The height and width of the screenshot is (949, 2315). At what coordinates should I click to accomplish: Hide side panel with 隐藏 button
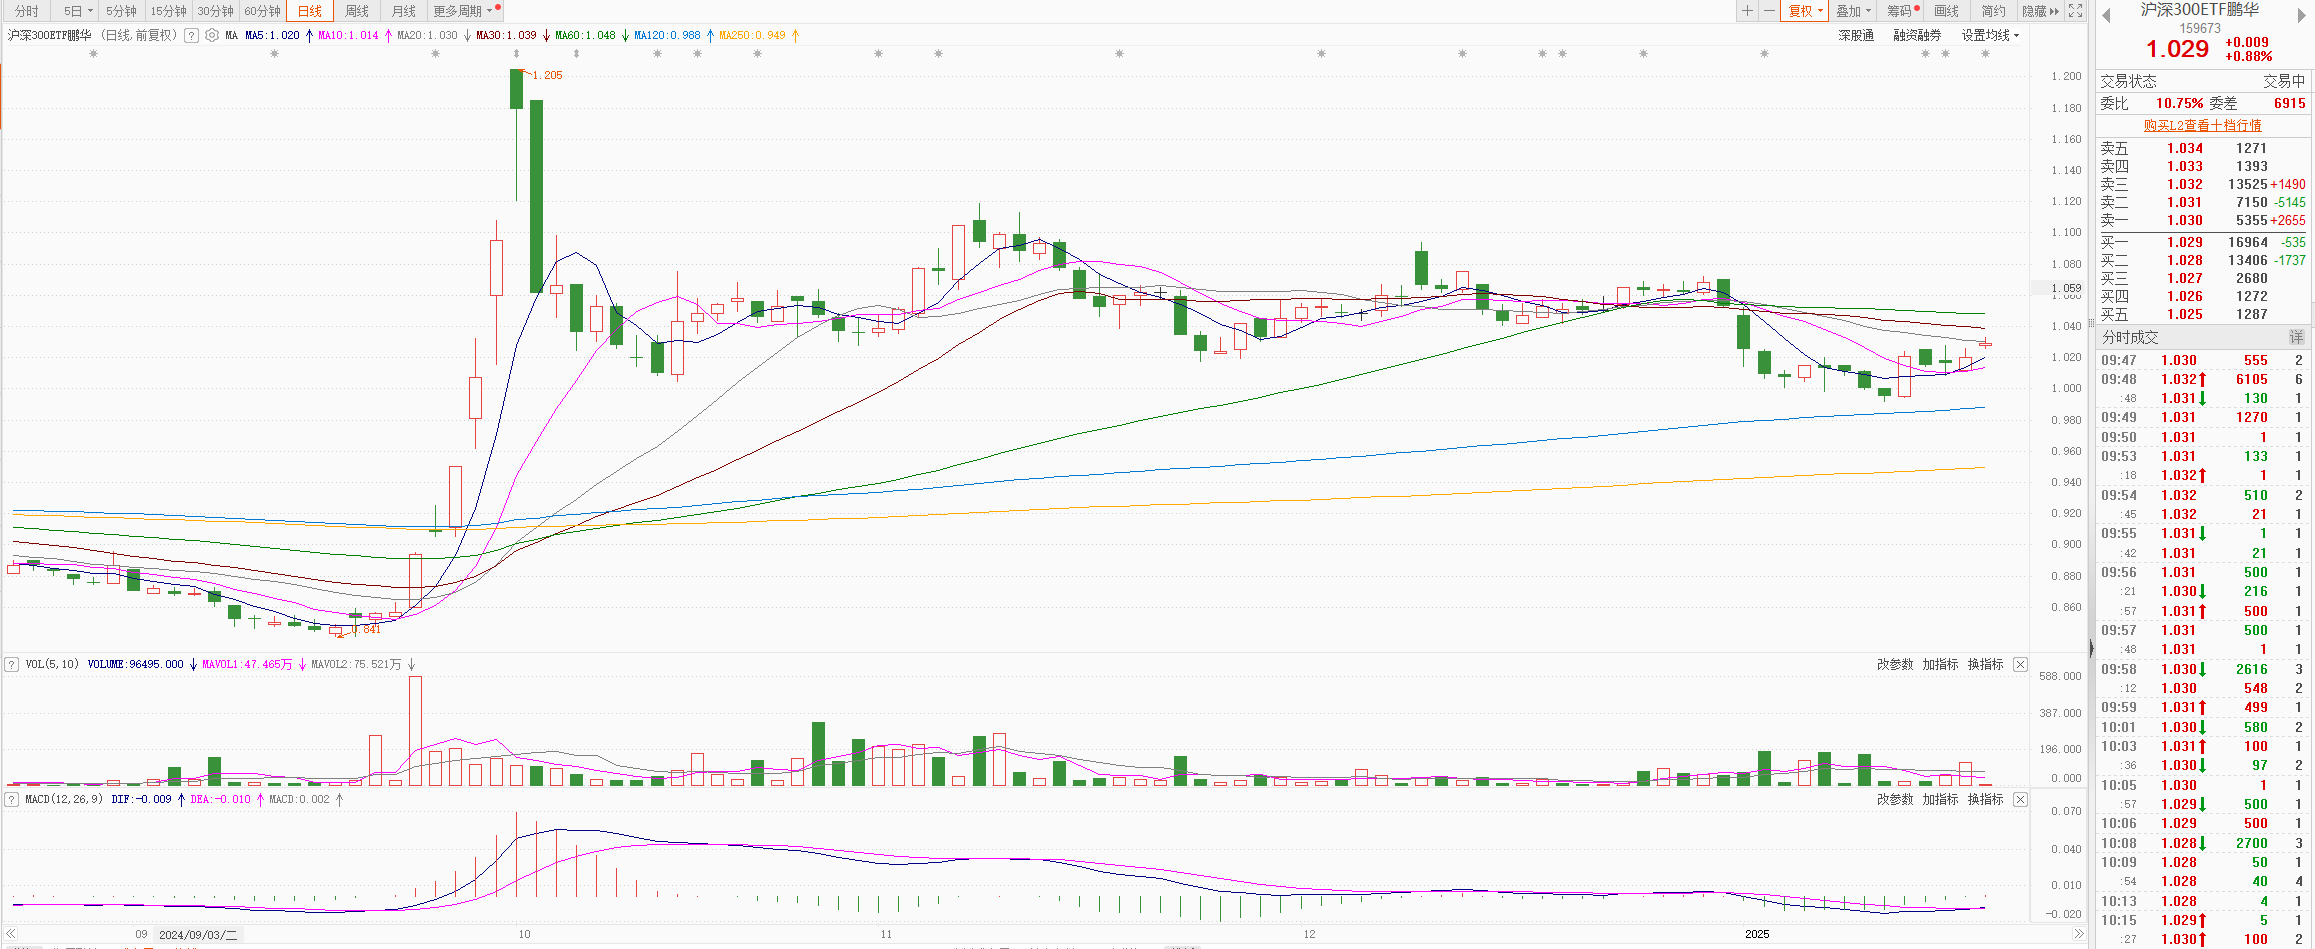click(x=2040, y=11)
